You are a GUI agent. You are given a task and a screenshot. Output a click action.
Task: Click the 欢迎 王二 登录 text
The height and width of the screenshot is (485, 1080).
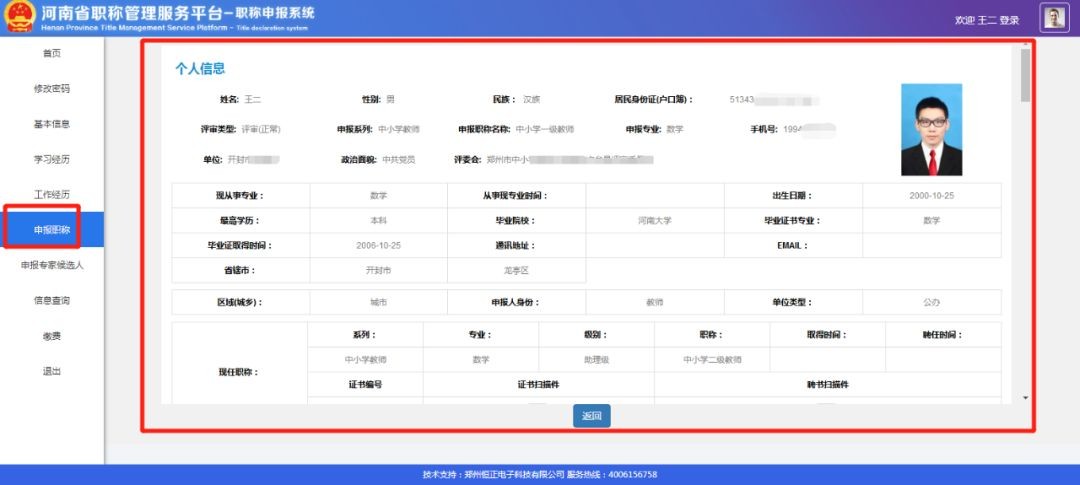click(x=987, y=21)
